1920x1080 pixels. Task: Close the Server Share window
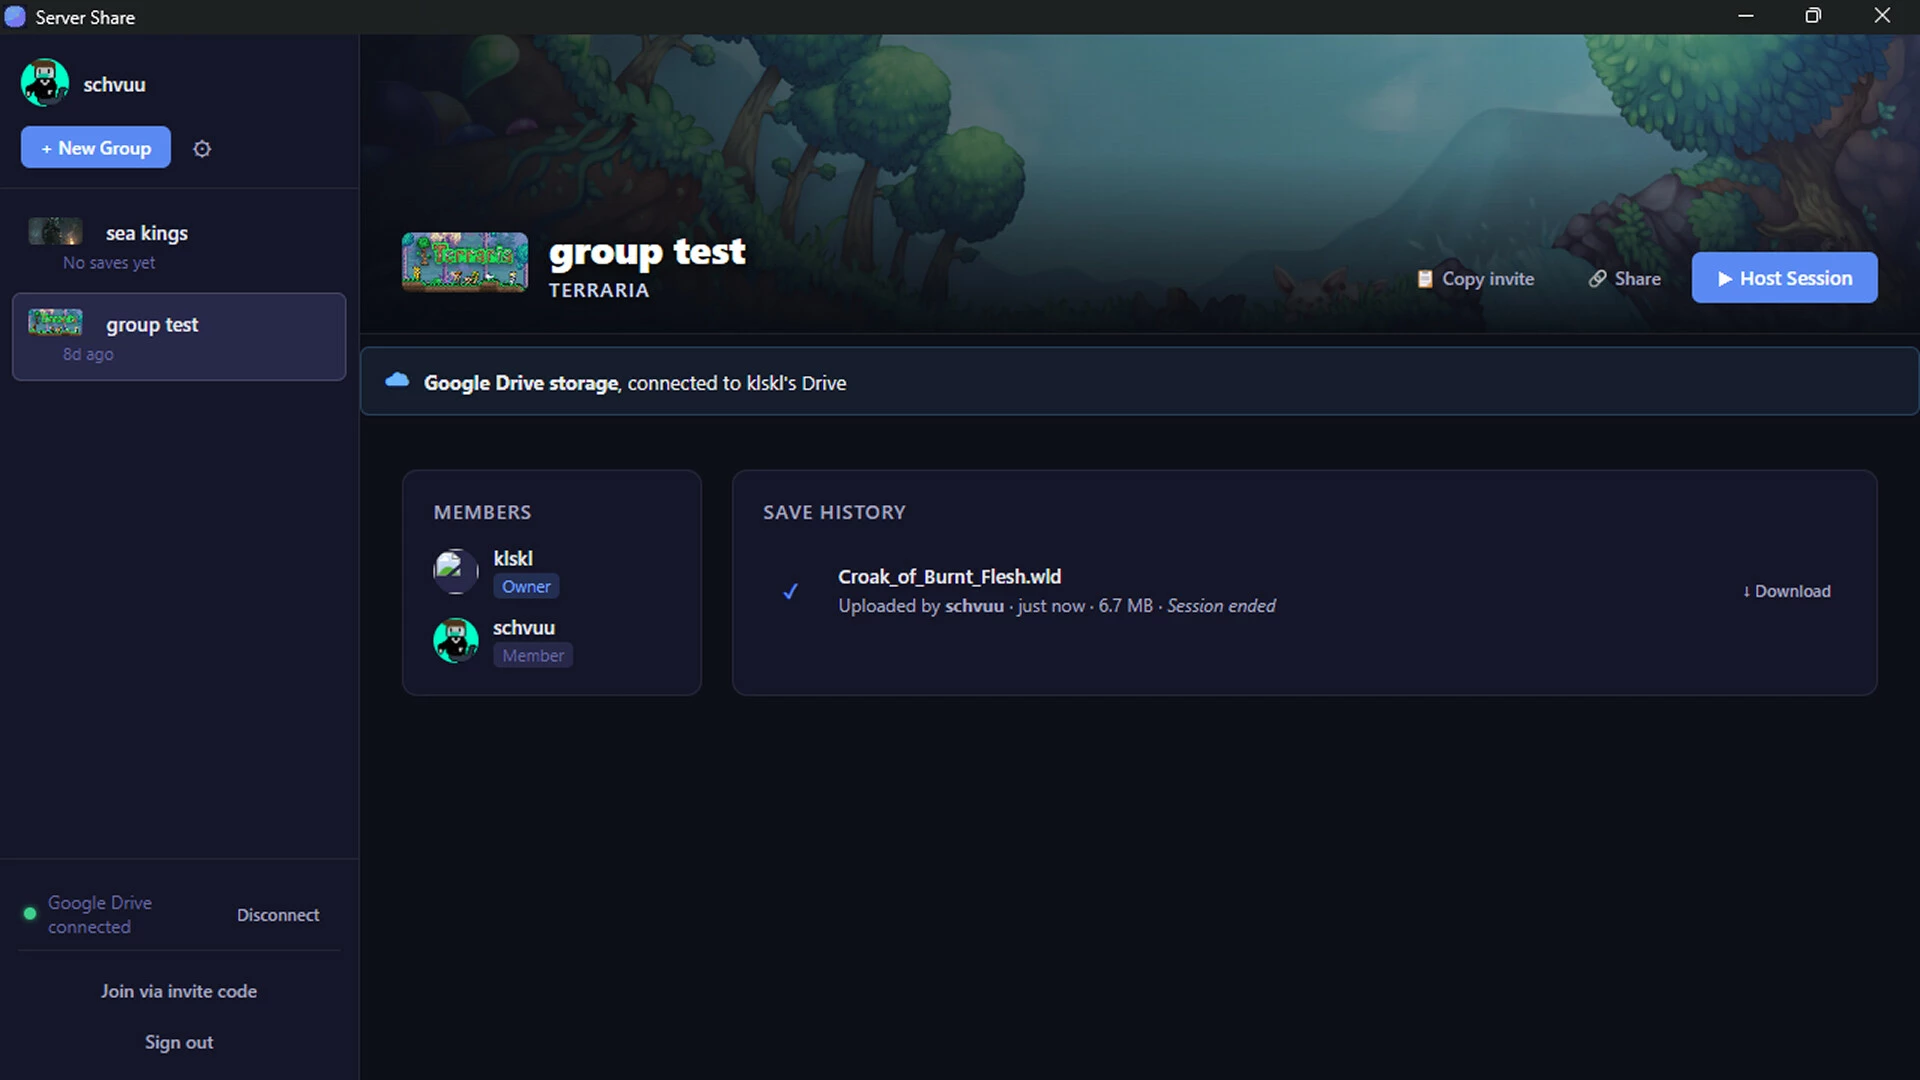[x=1882, y=16]
